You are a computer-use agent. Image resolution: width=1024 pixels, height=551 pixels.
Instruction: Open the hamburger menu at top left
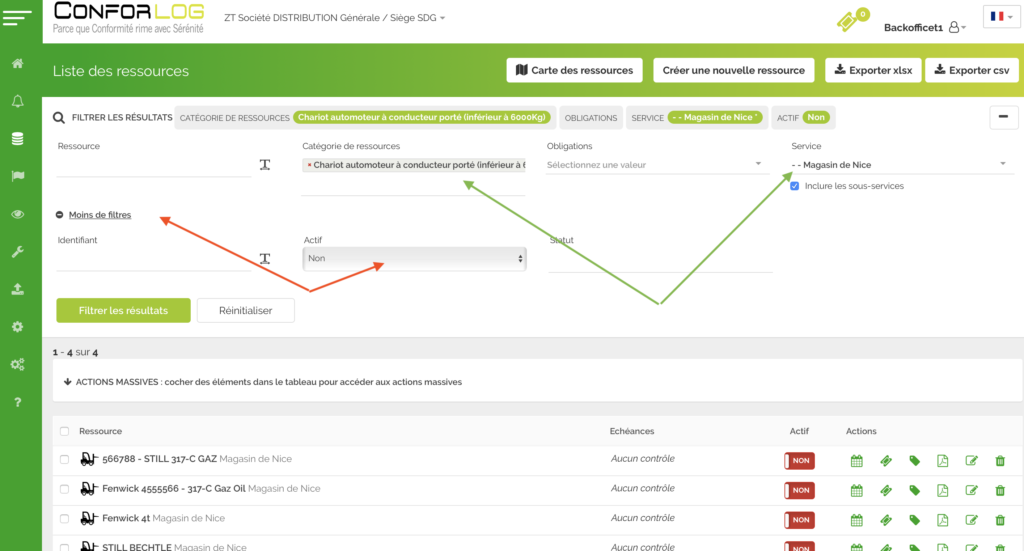click(20, 17)
